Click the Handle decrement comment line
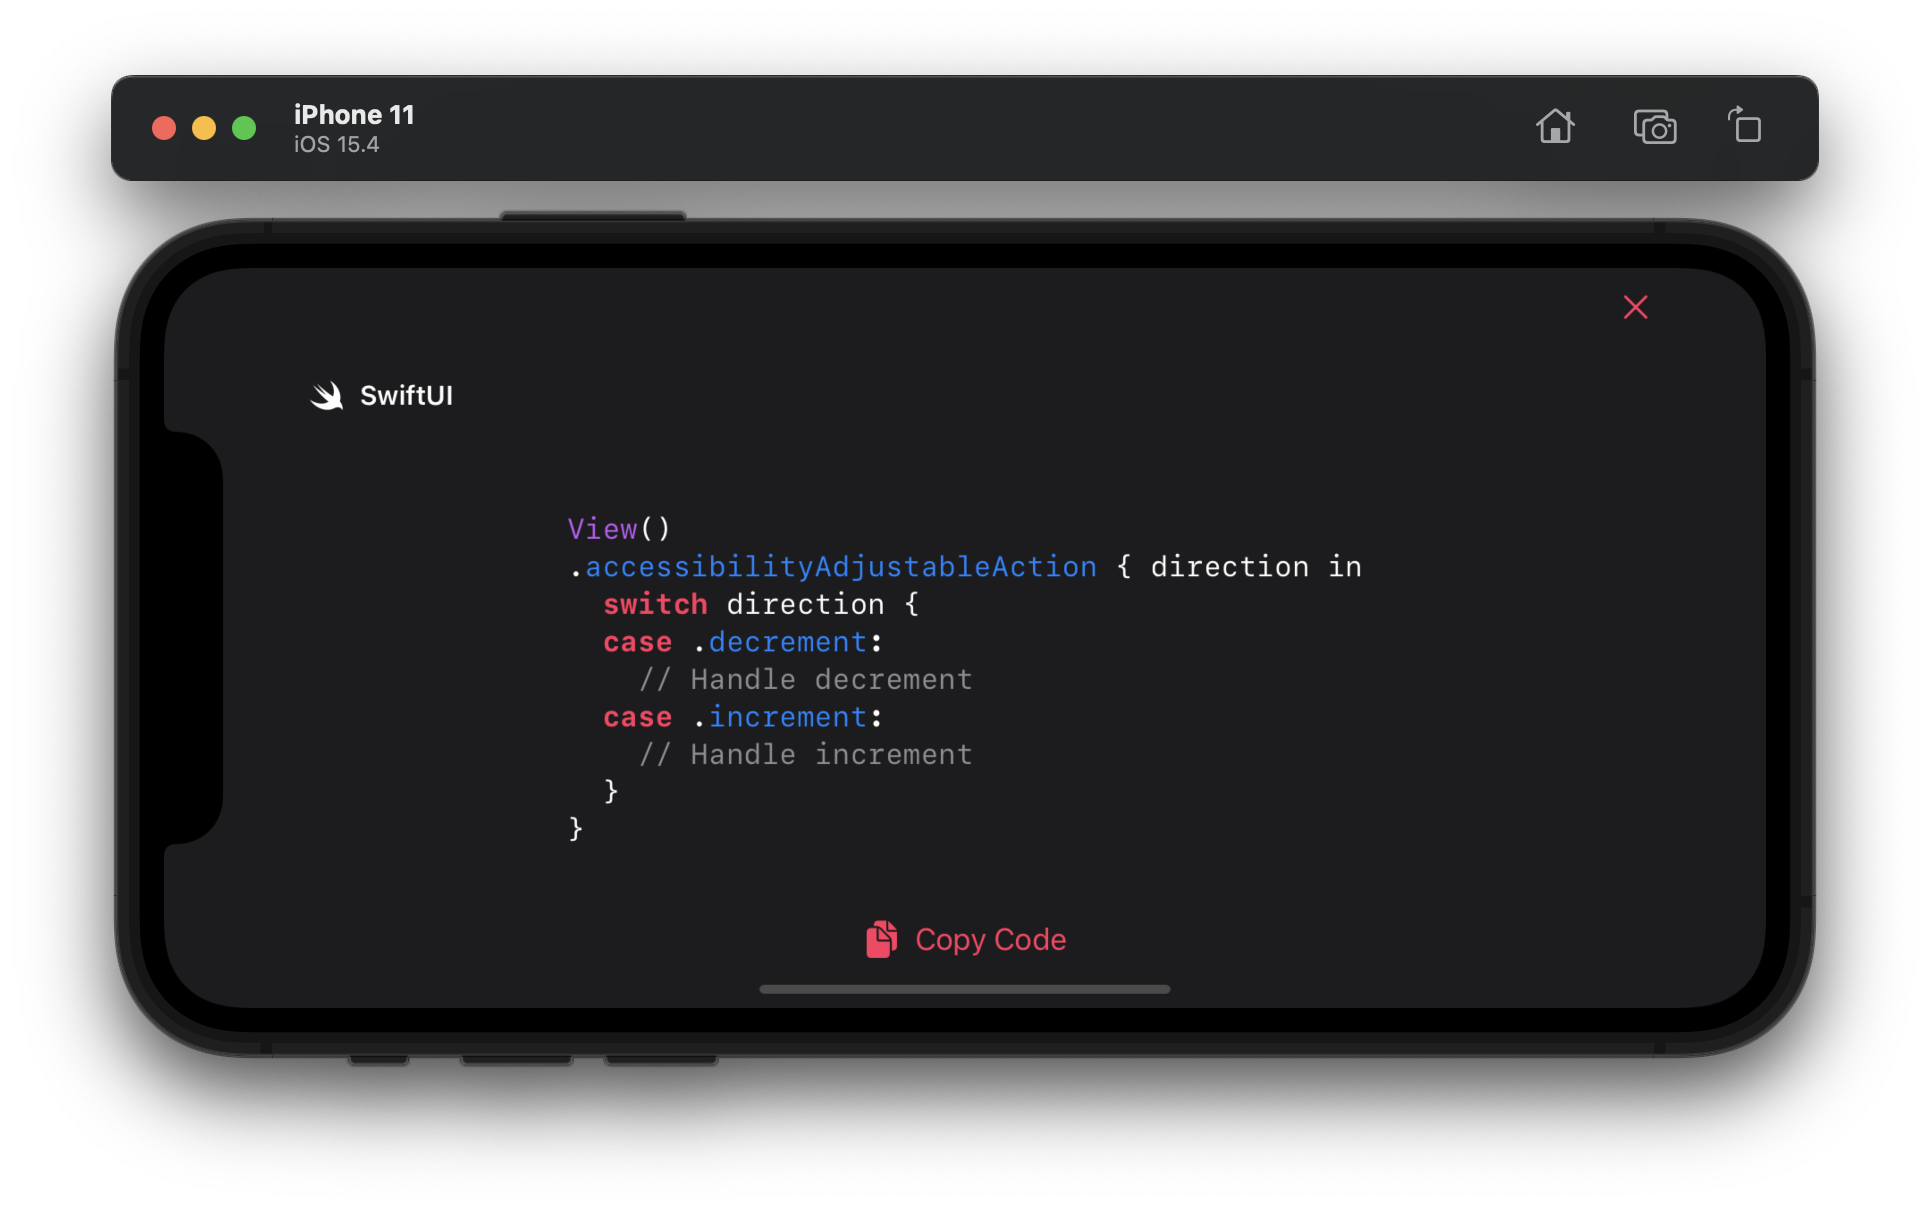 pyautogui.click(x=806, y=680)
